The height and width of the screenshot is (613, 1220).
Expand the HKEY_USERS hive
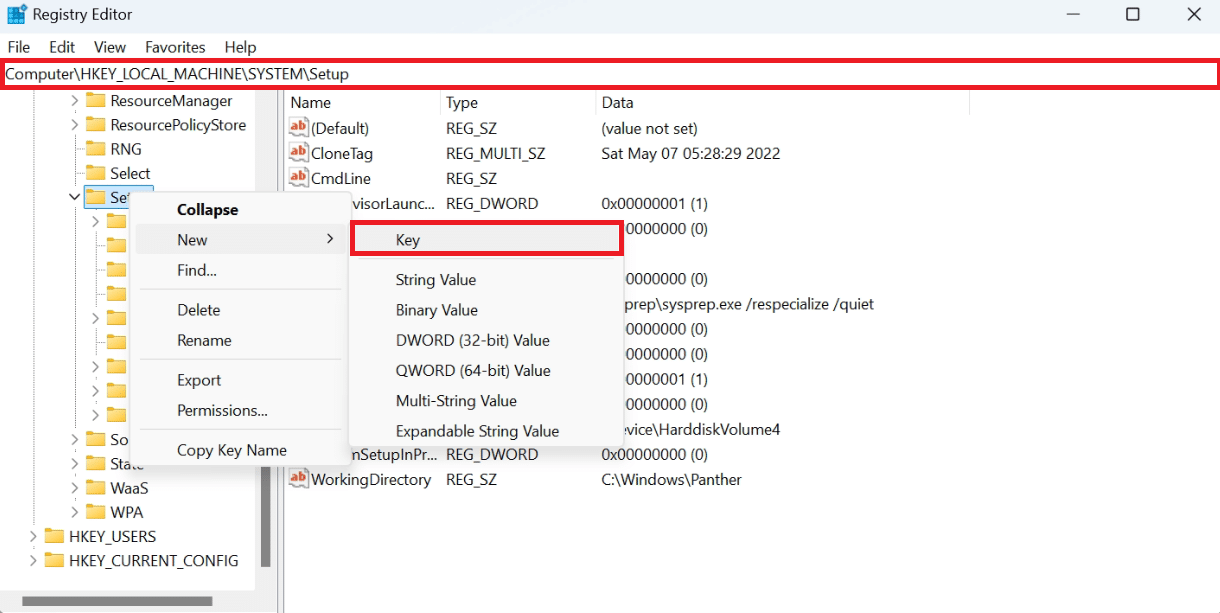coord(33,536)
